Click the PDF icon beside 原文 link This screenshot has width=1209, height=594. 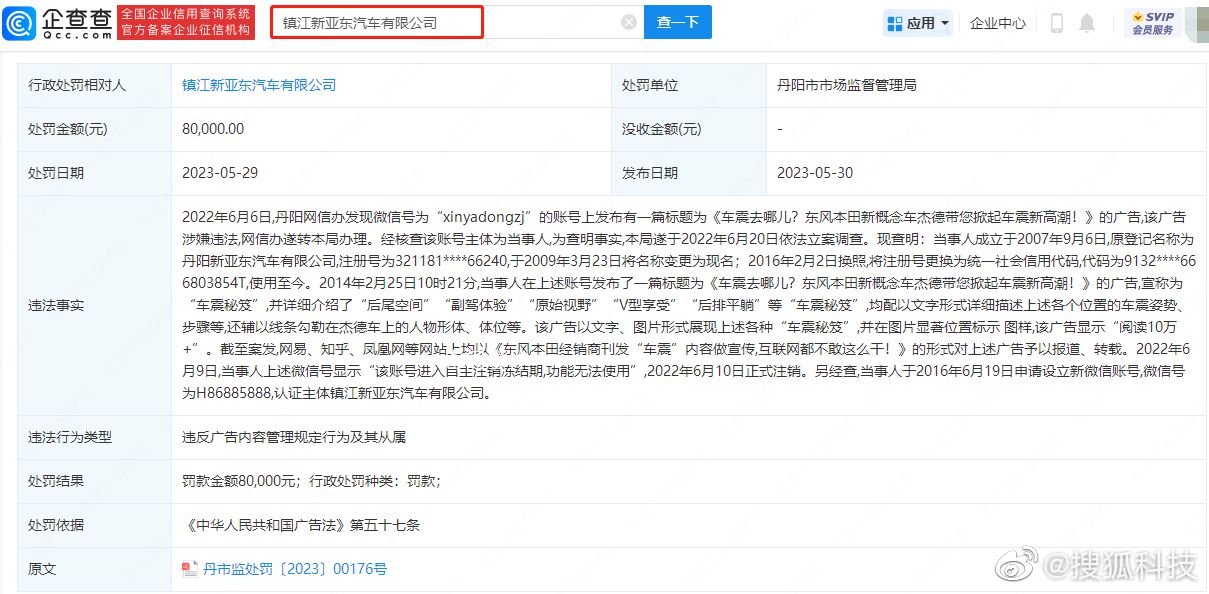tap(190, 569)
